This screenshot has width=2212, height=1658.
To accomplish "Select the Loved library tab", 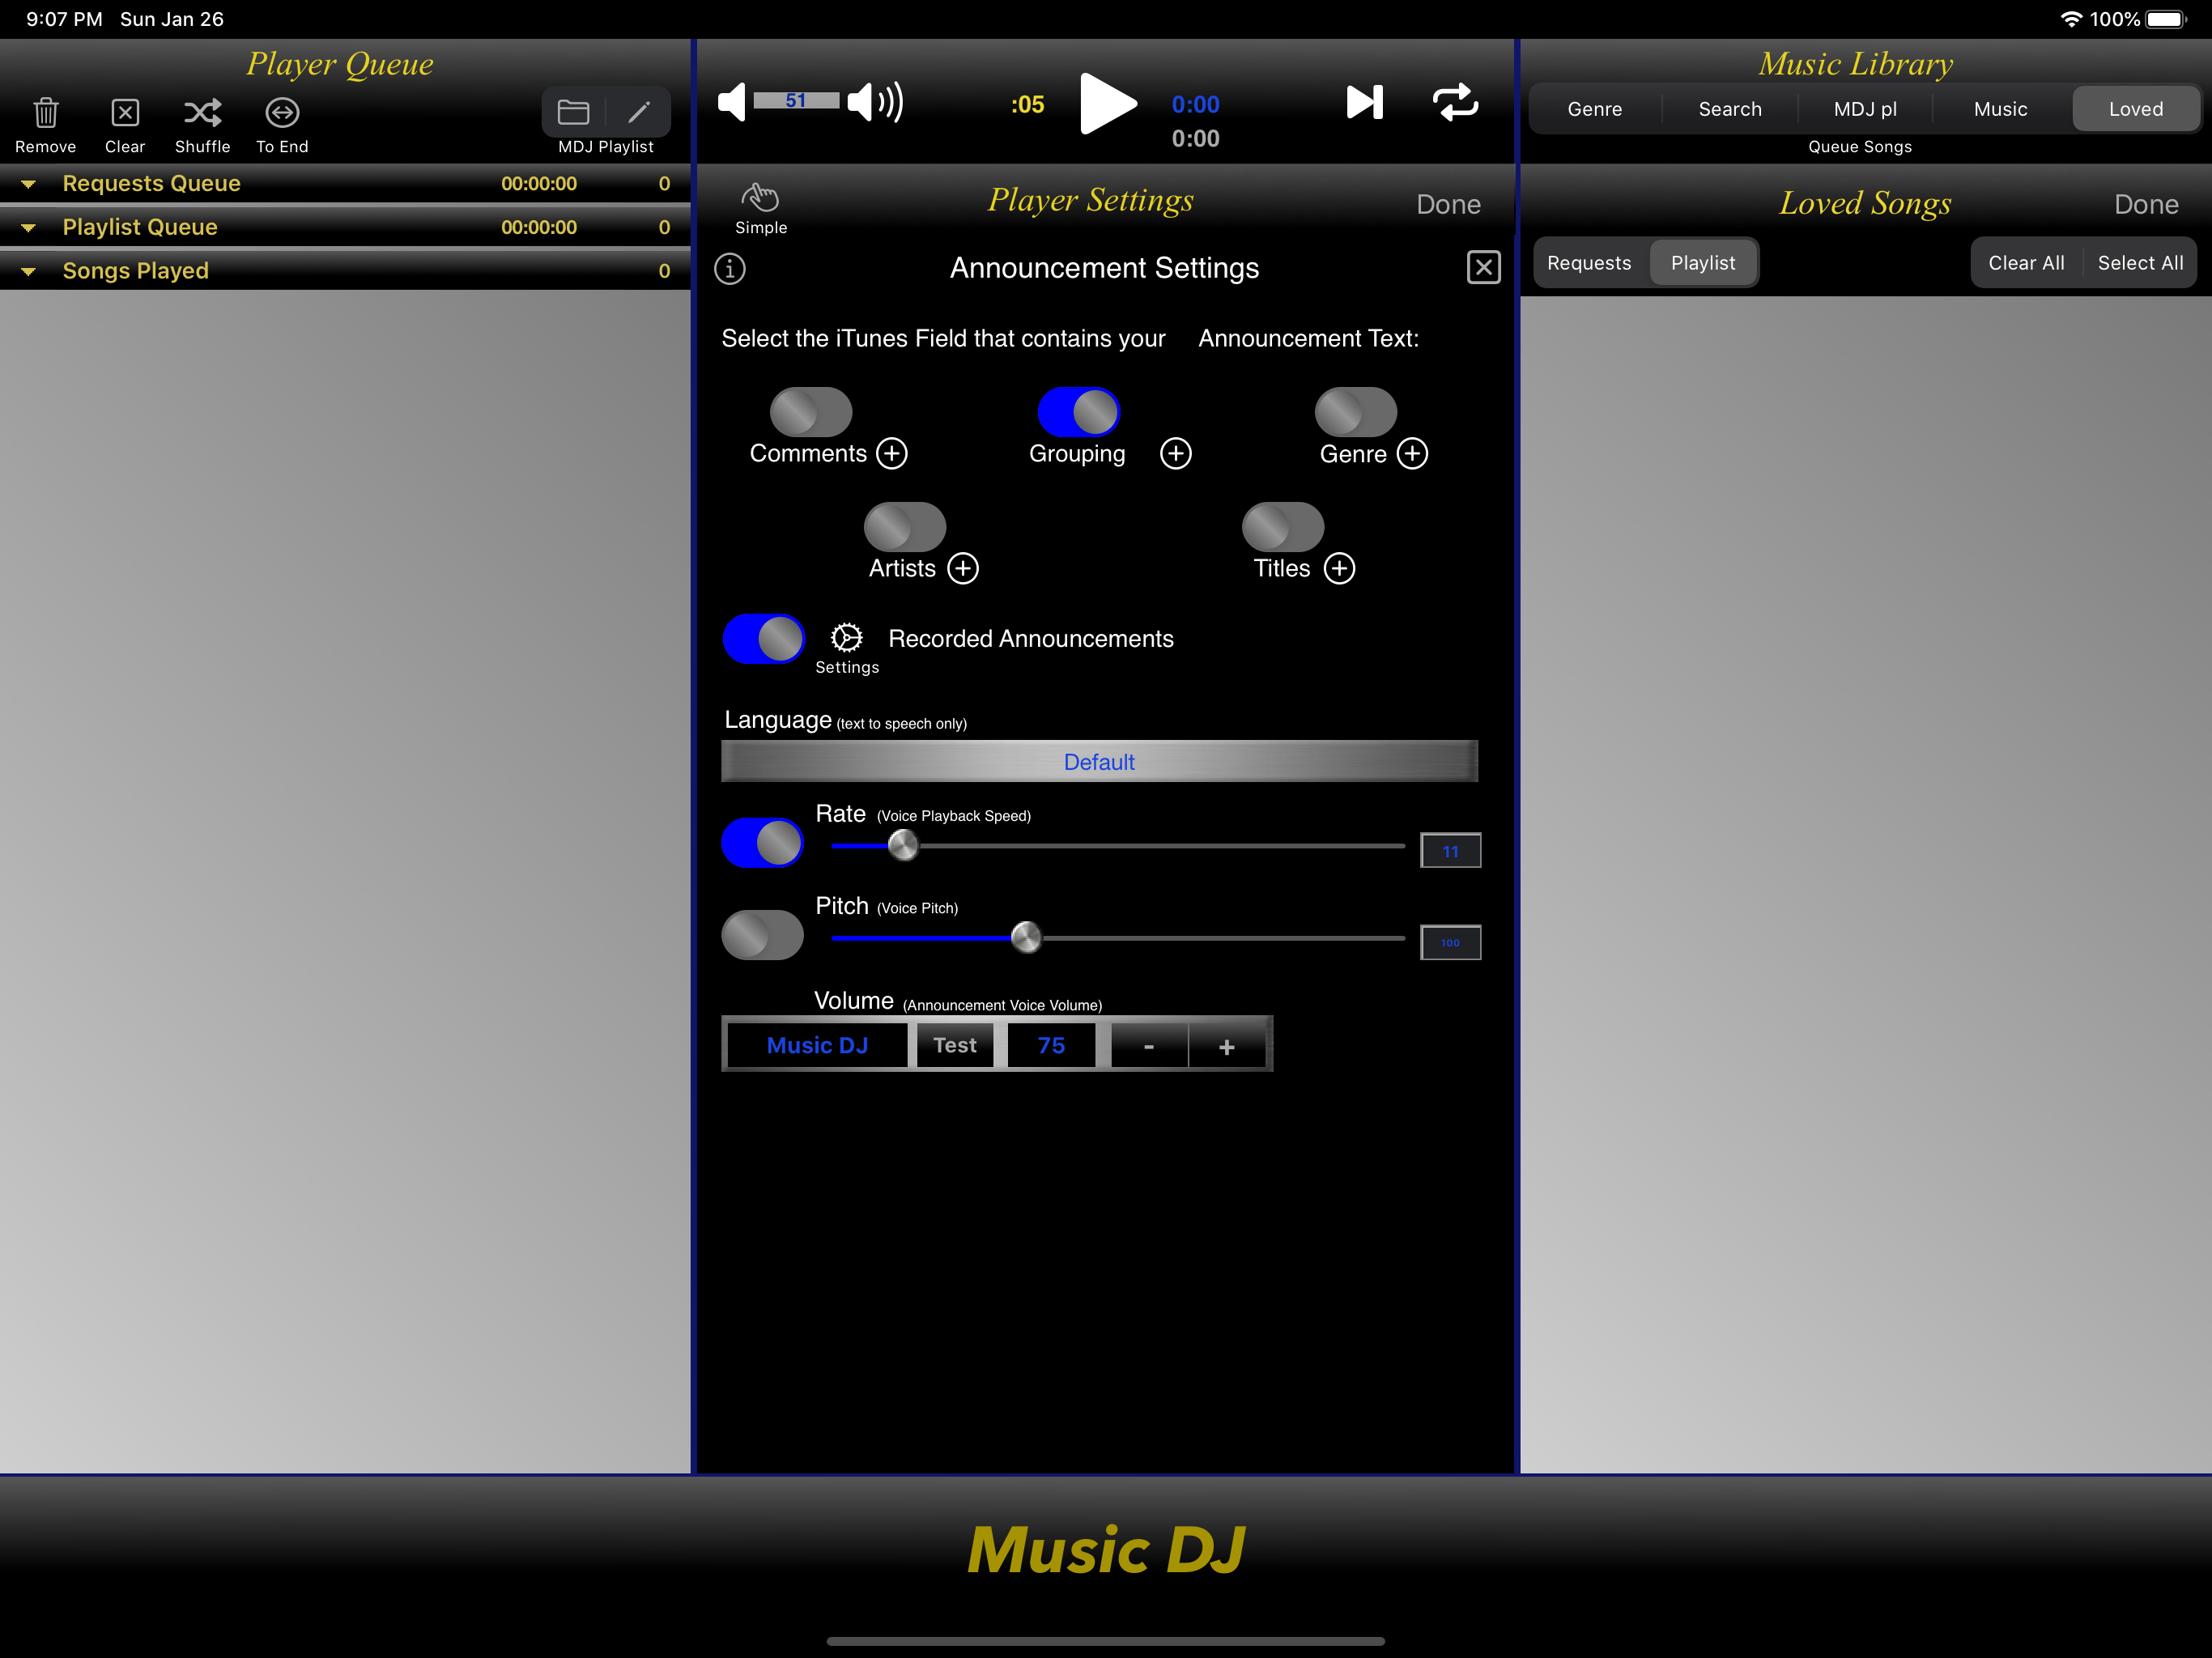I will 2136,109.
